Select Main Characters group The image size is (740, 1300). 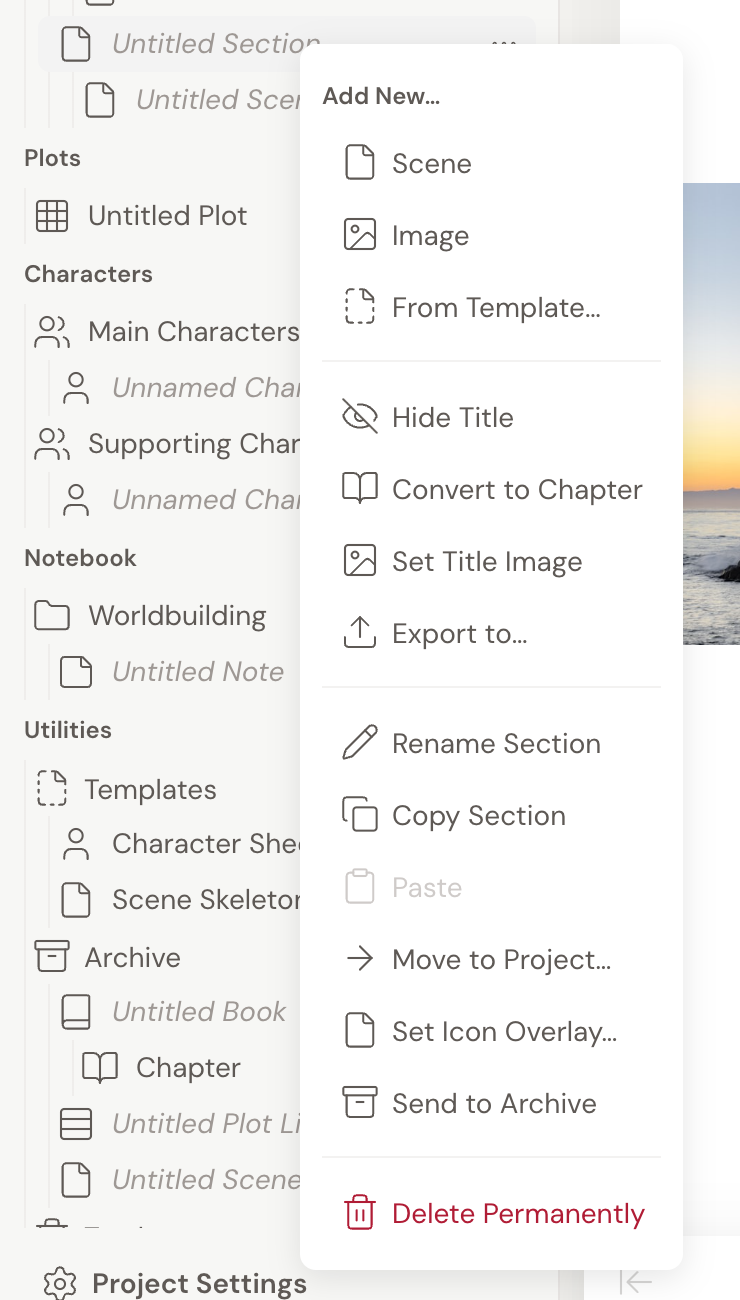(x=193, y=332)
